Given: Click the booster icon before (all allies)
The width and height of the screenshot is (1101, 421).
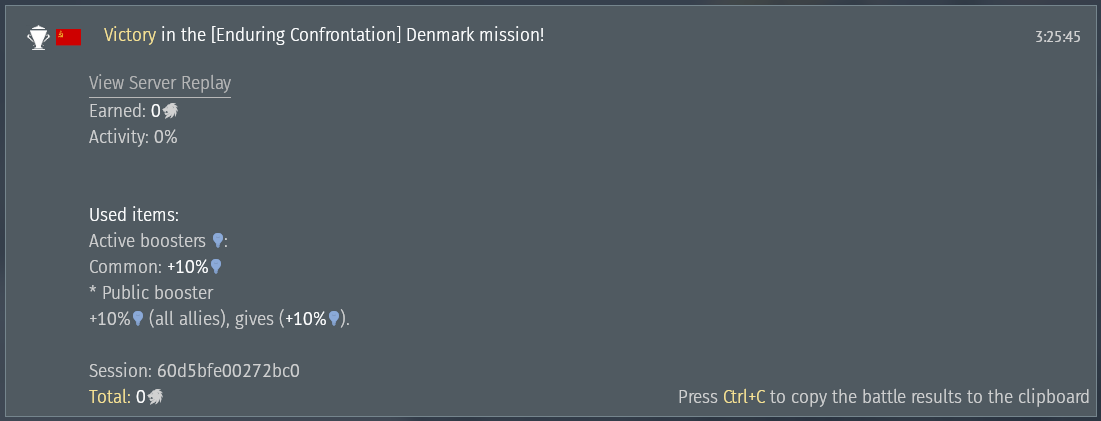Looking at the screenshot, I should click(138, 319).
